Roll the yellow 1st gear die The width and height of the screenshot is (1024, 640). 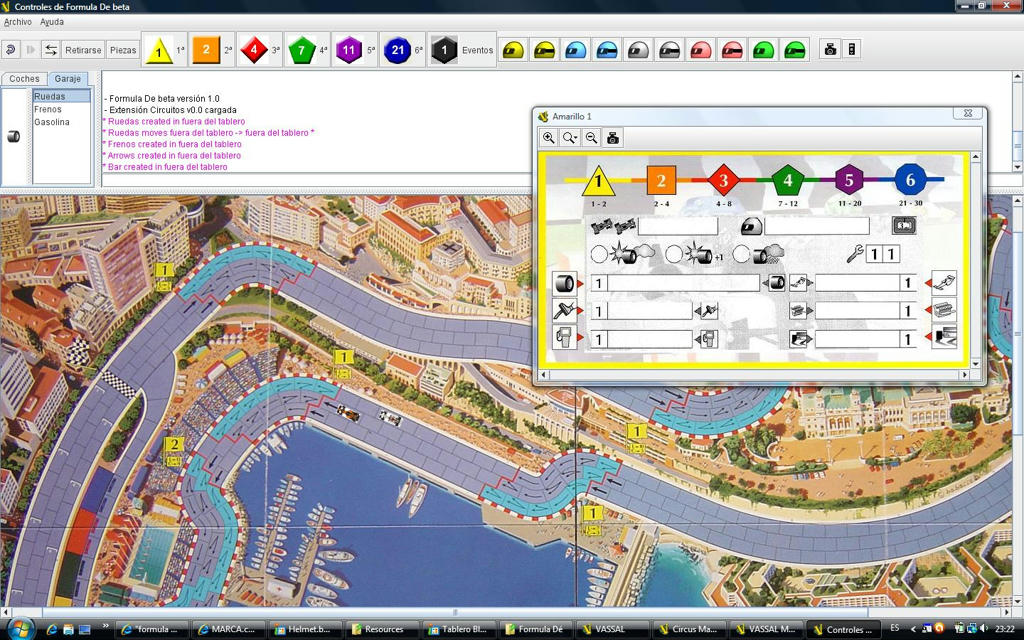159,50
